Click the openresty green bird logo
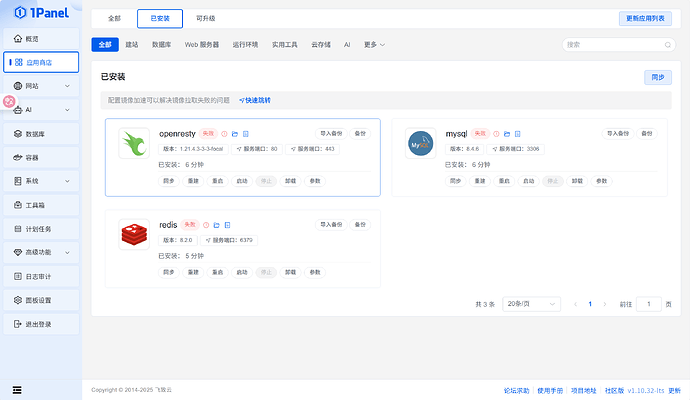Viewport: 690px width, 400px height. [x=134, y=143]
